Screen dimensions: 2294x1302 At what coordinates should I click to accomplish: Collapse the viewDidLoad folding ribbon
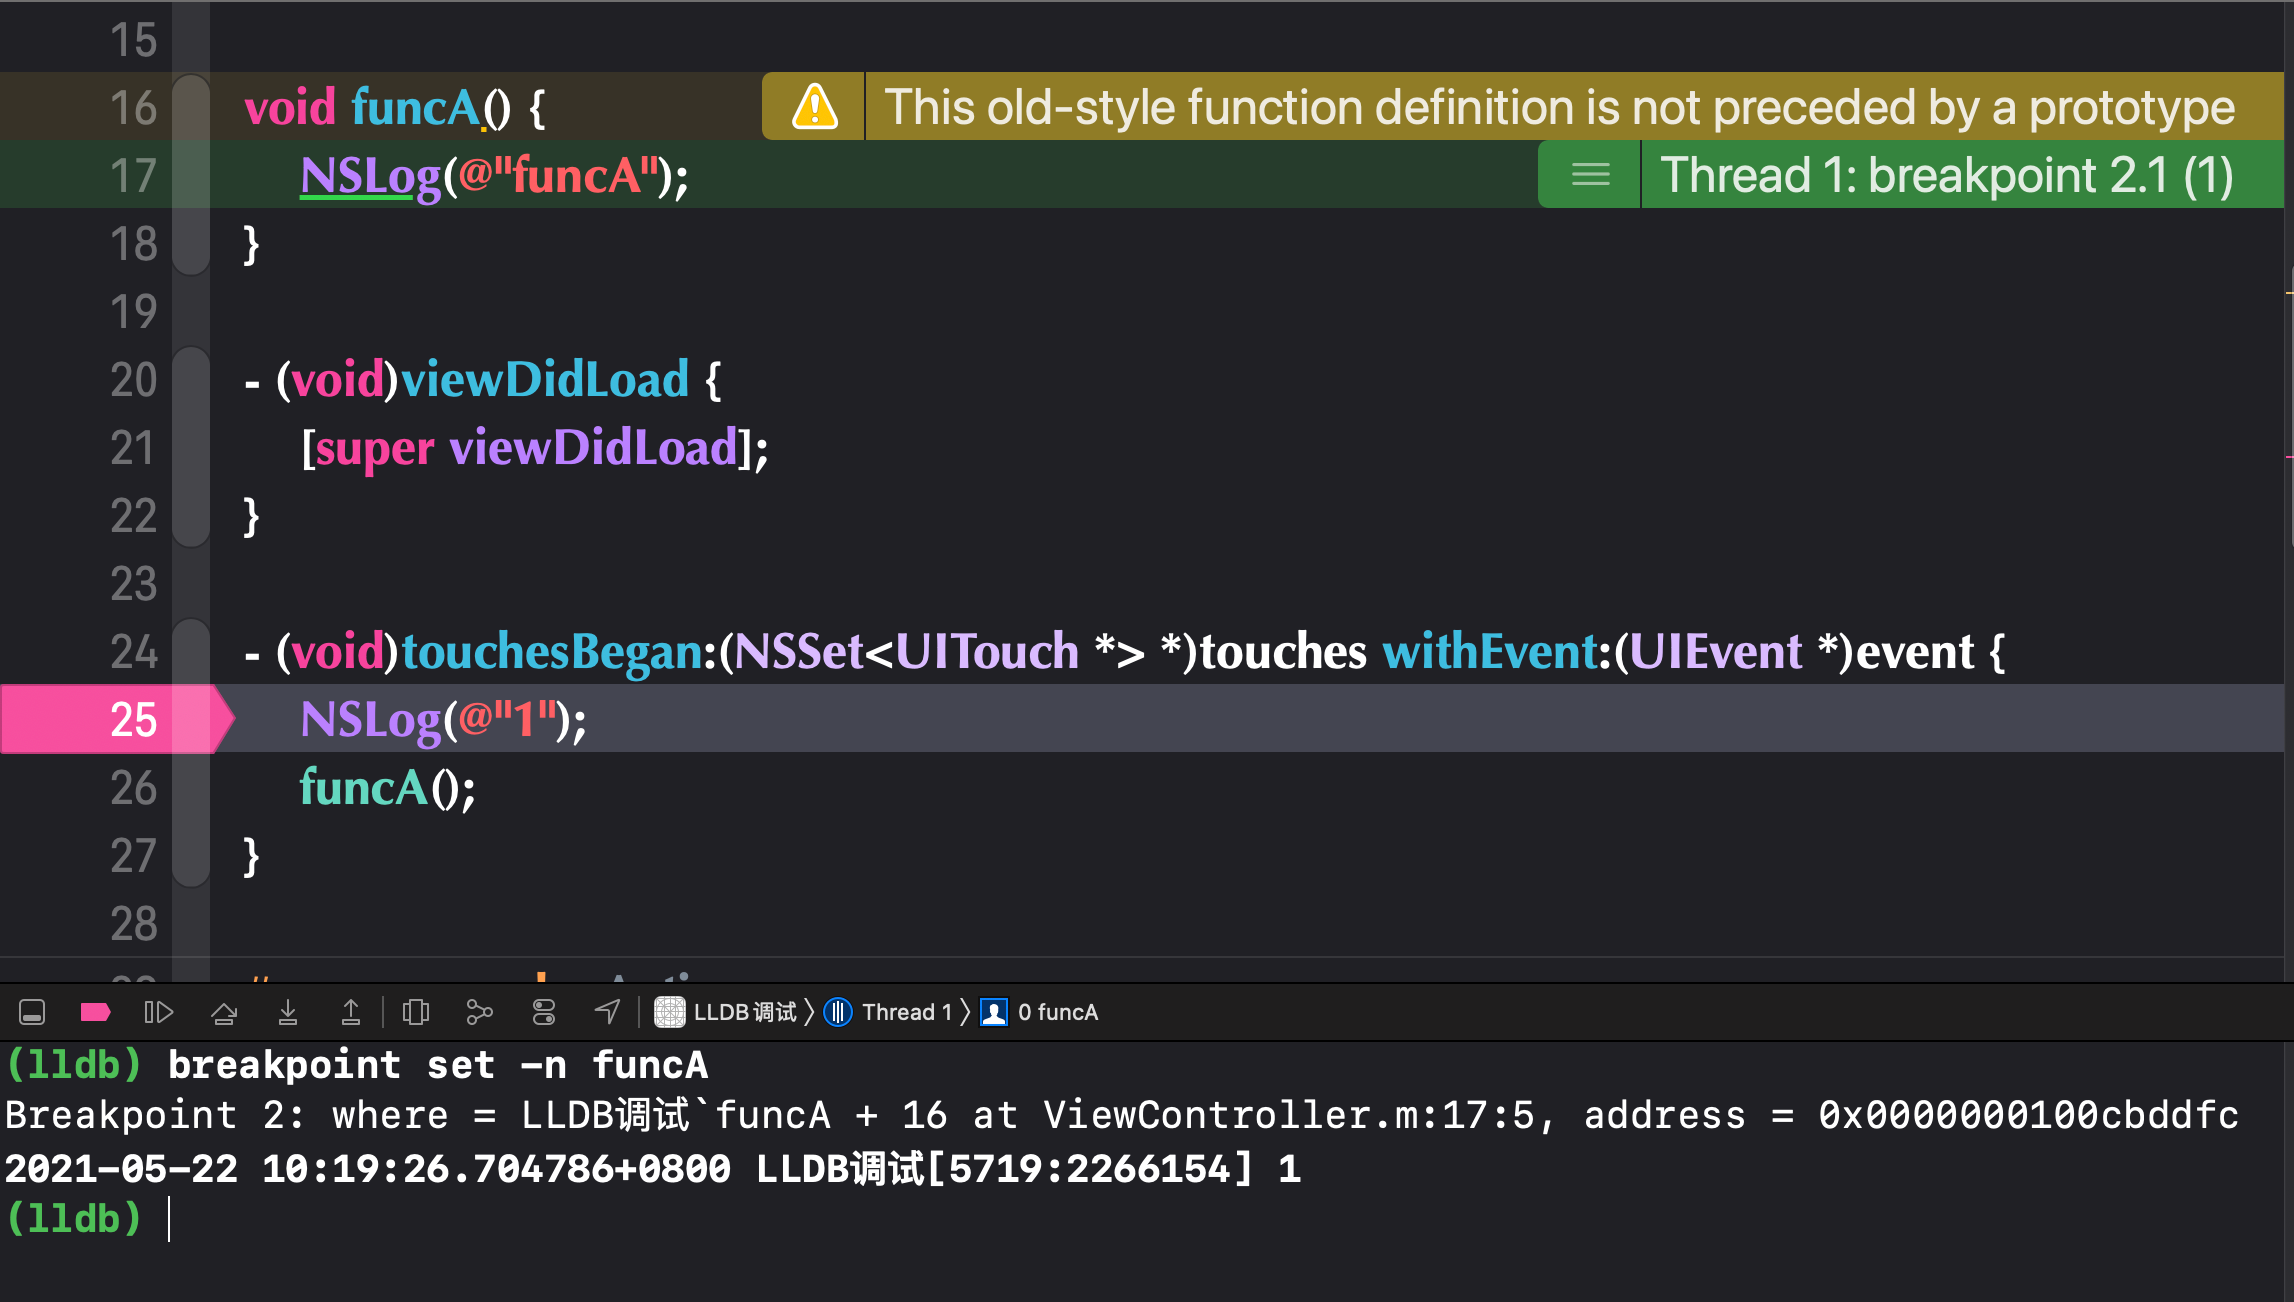[191, 447]
